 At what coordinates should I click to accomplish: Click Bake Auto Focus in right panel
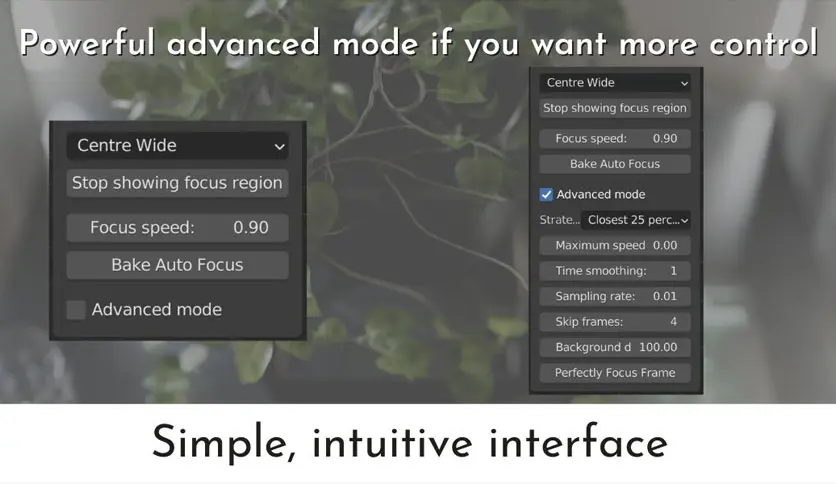click(x=615, y=164)
